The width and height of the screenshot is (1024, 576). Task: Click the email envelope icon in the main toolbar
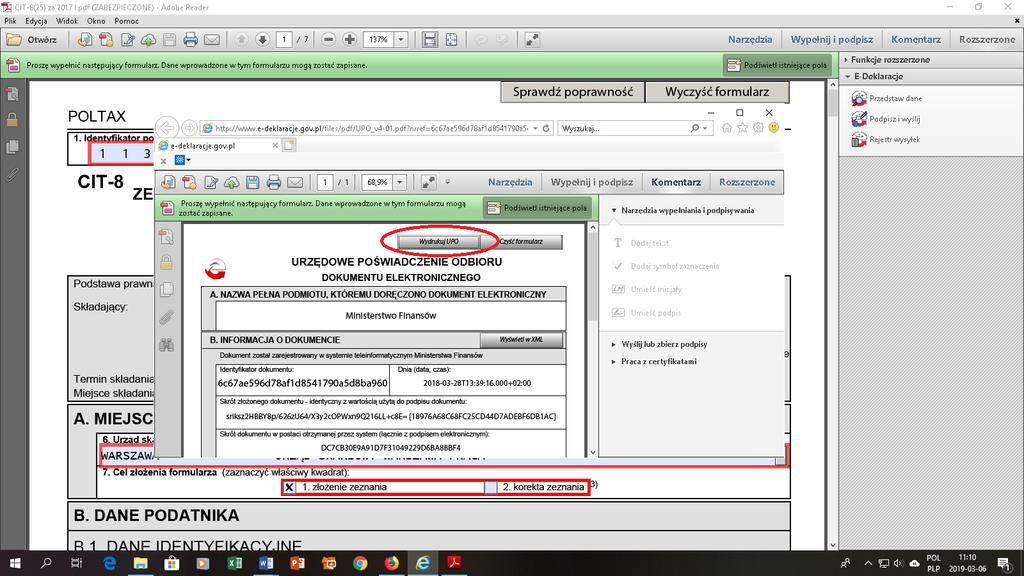[x=212, y=40]
